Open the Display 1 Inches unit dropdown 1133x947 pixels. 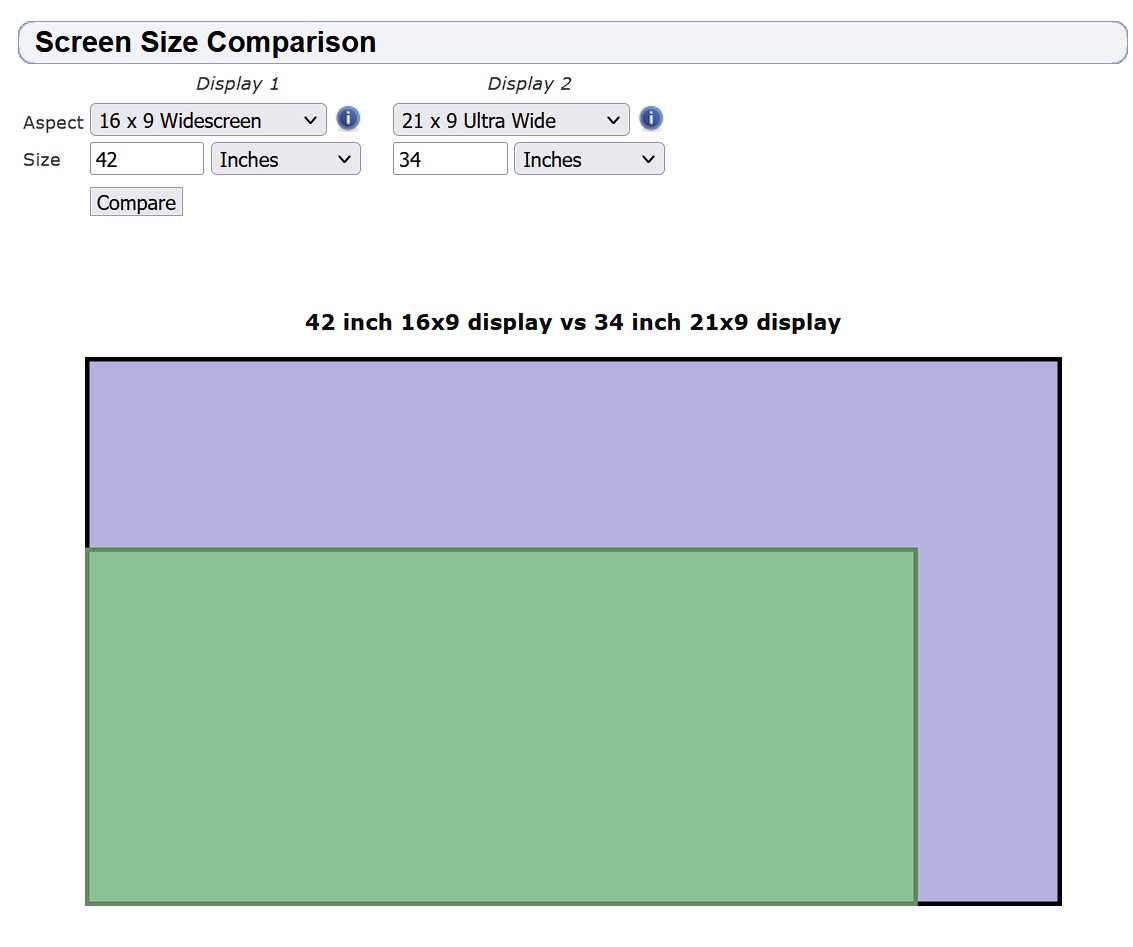(x=285, y=159)
